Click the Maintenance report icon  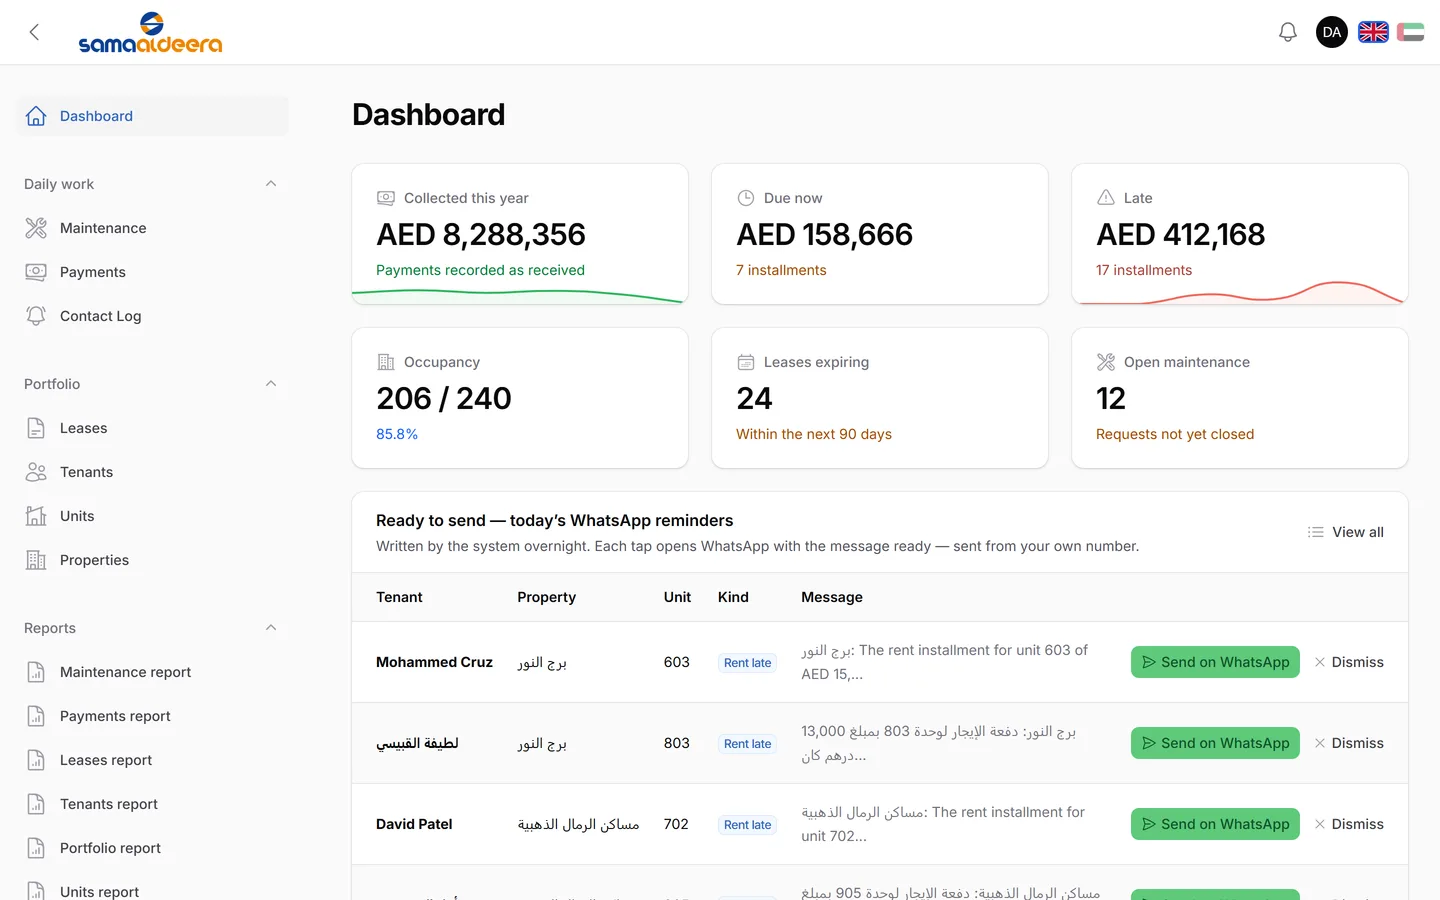36,672
